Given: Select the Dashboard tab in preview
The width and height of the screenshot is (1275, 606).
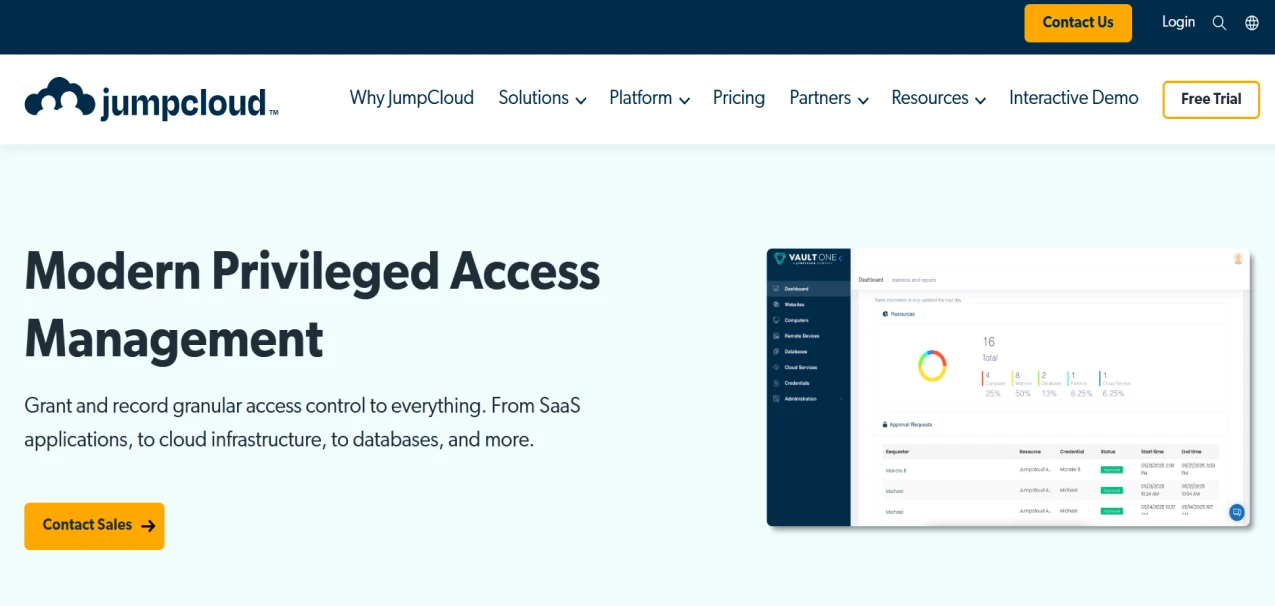Looking at the screenshot, I should [870, 280].
